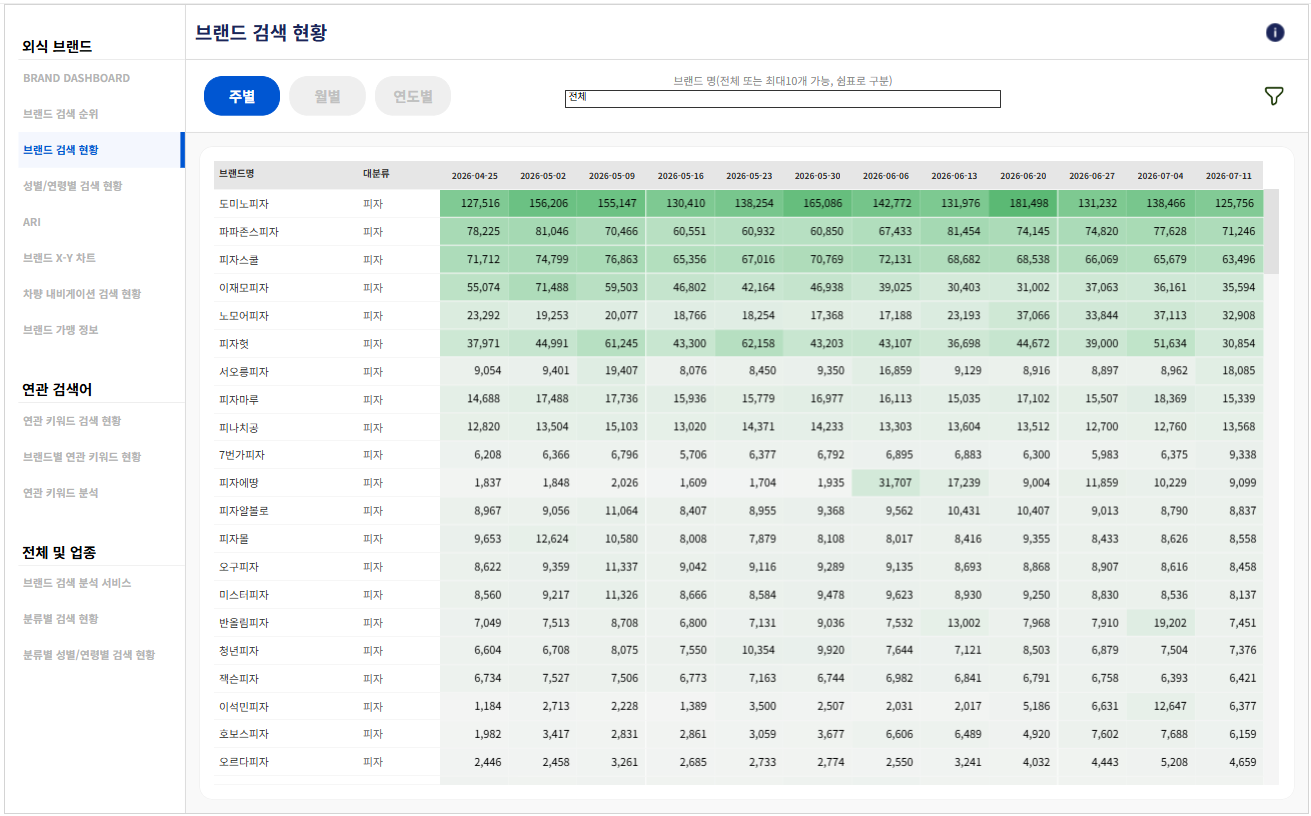1311x816 pixels.
Task: Open 성별/연령별 검색 현황 page
Action: tap(72, 186)
